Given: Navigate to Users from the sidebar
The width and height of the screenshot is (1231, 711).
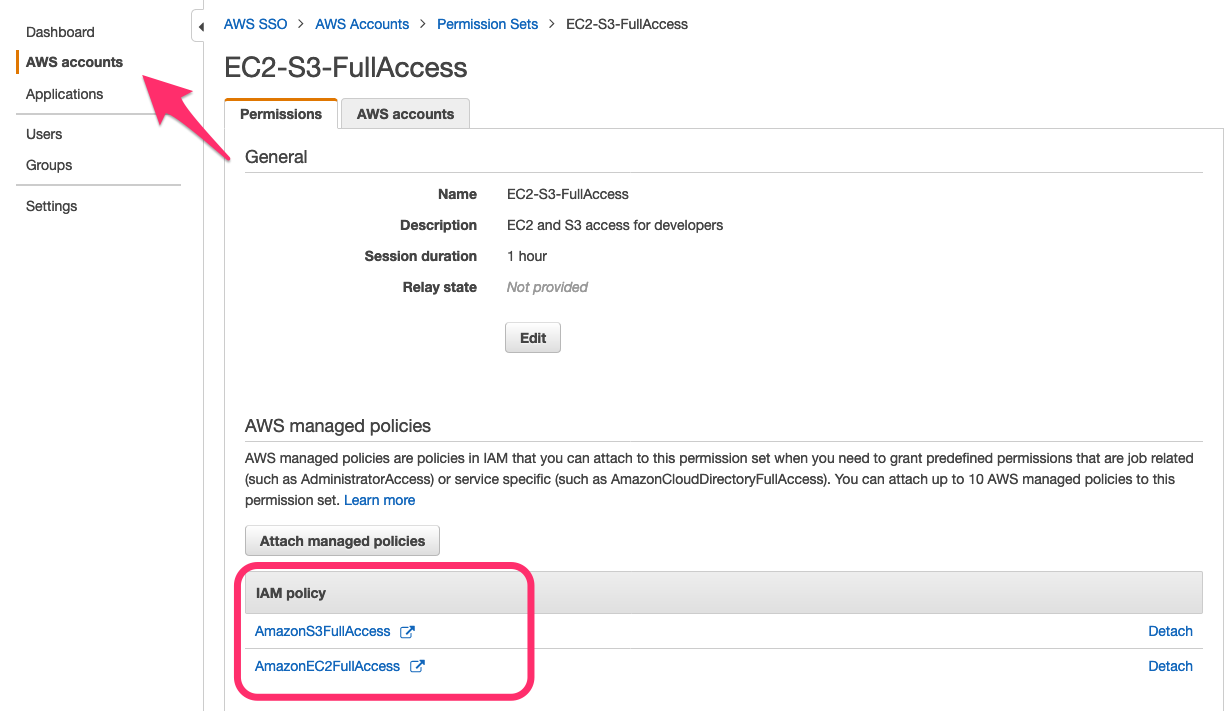Looking at the screenshot, I should [x=43, y=134].
